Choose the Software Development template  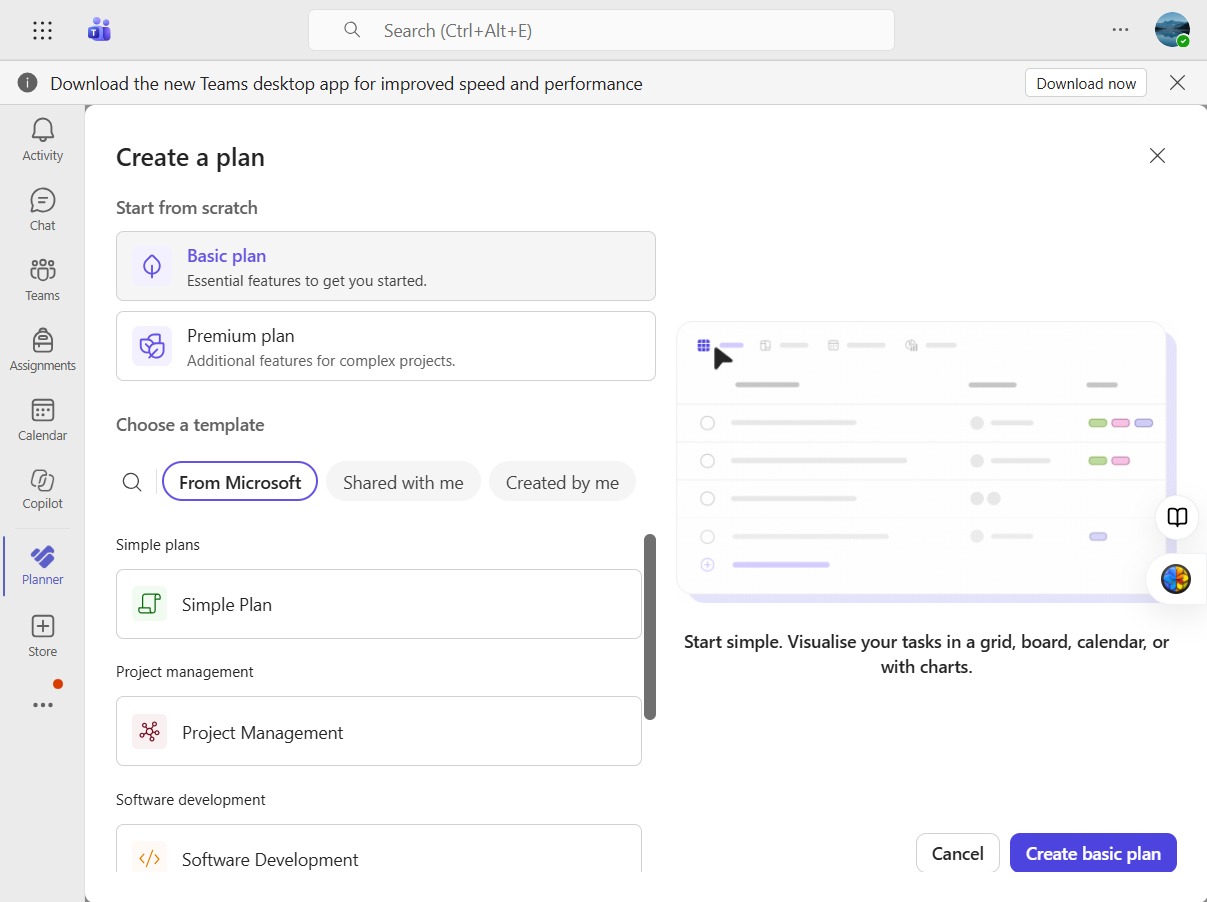click(379, 849)
